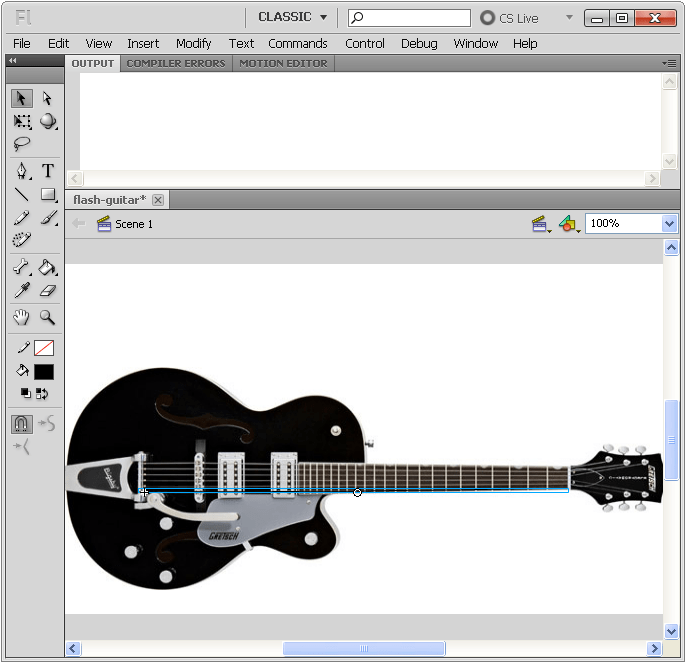
Task: Open the Debug menu
Action: click(419, 43)
